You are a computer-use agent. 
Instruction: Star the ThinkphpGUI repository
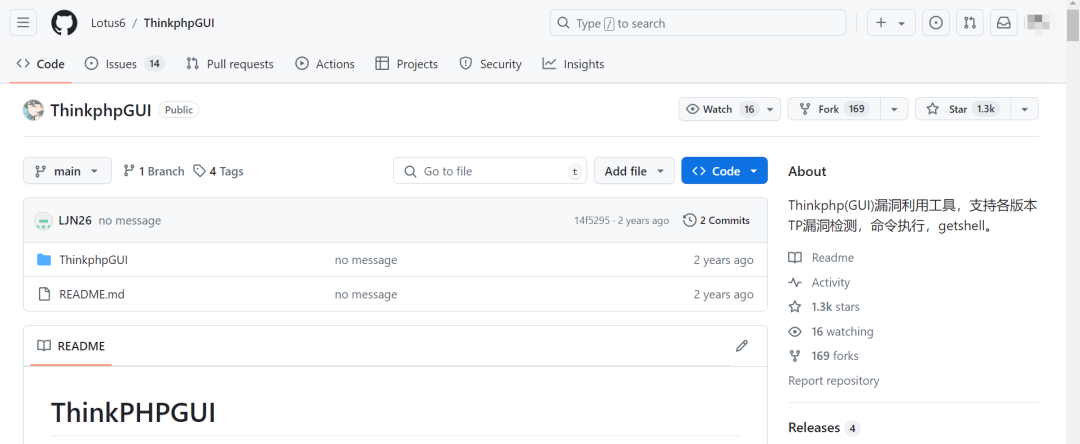point(962,109)
